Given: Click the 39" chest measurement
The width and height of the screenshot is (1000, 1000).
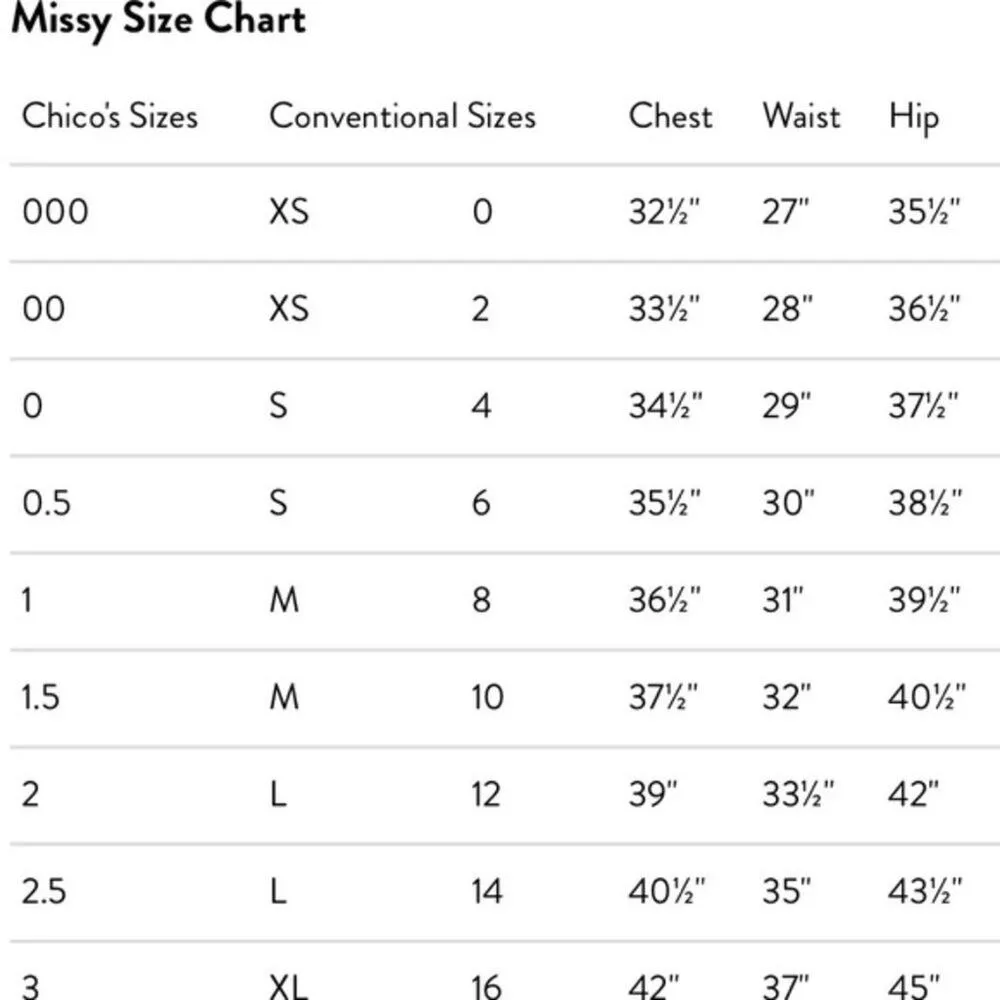Looking at the screenshot, I should (x=653, y=793).
